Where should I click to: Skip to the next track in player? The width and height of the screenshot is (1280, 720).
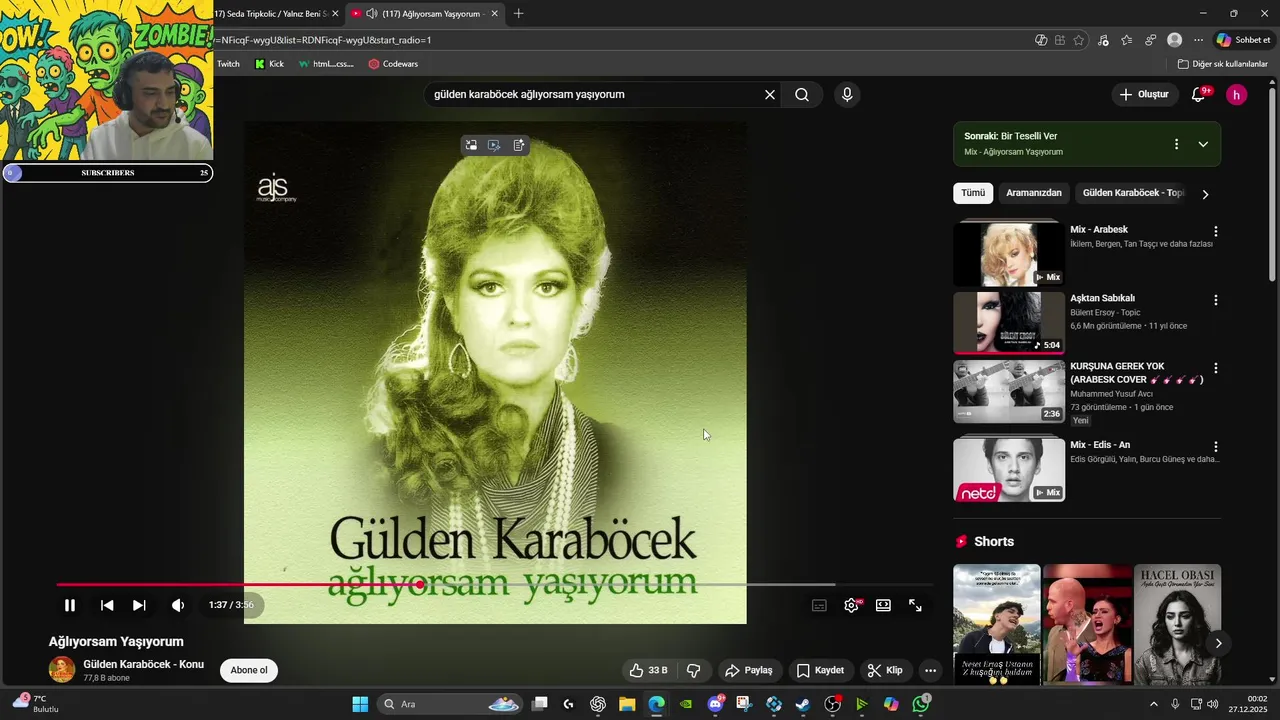point(139,605)
